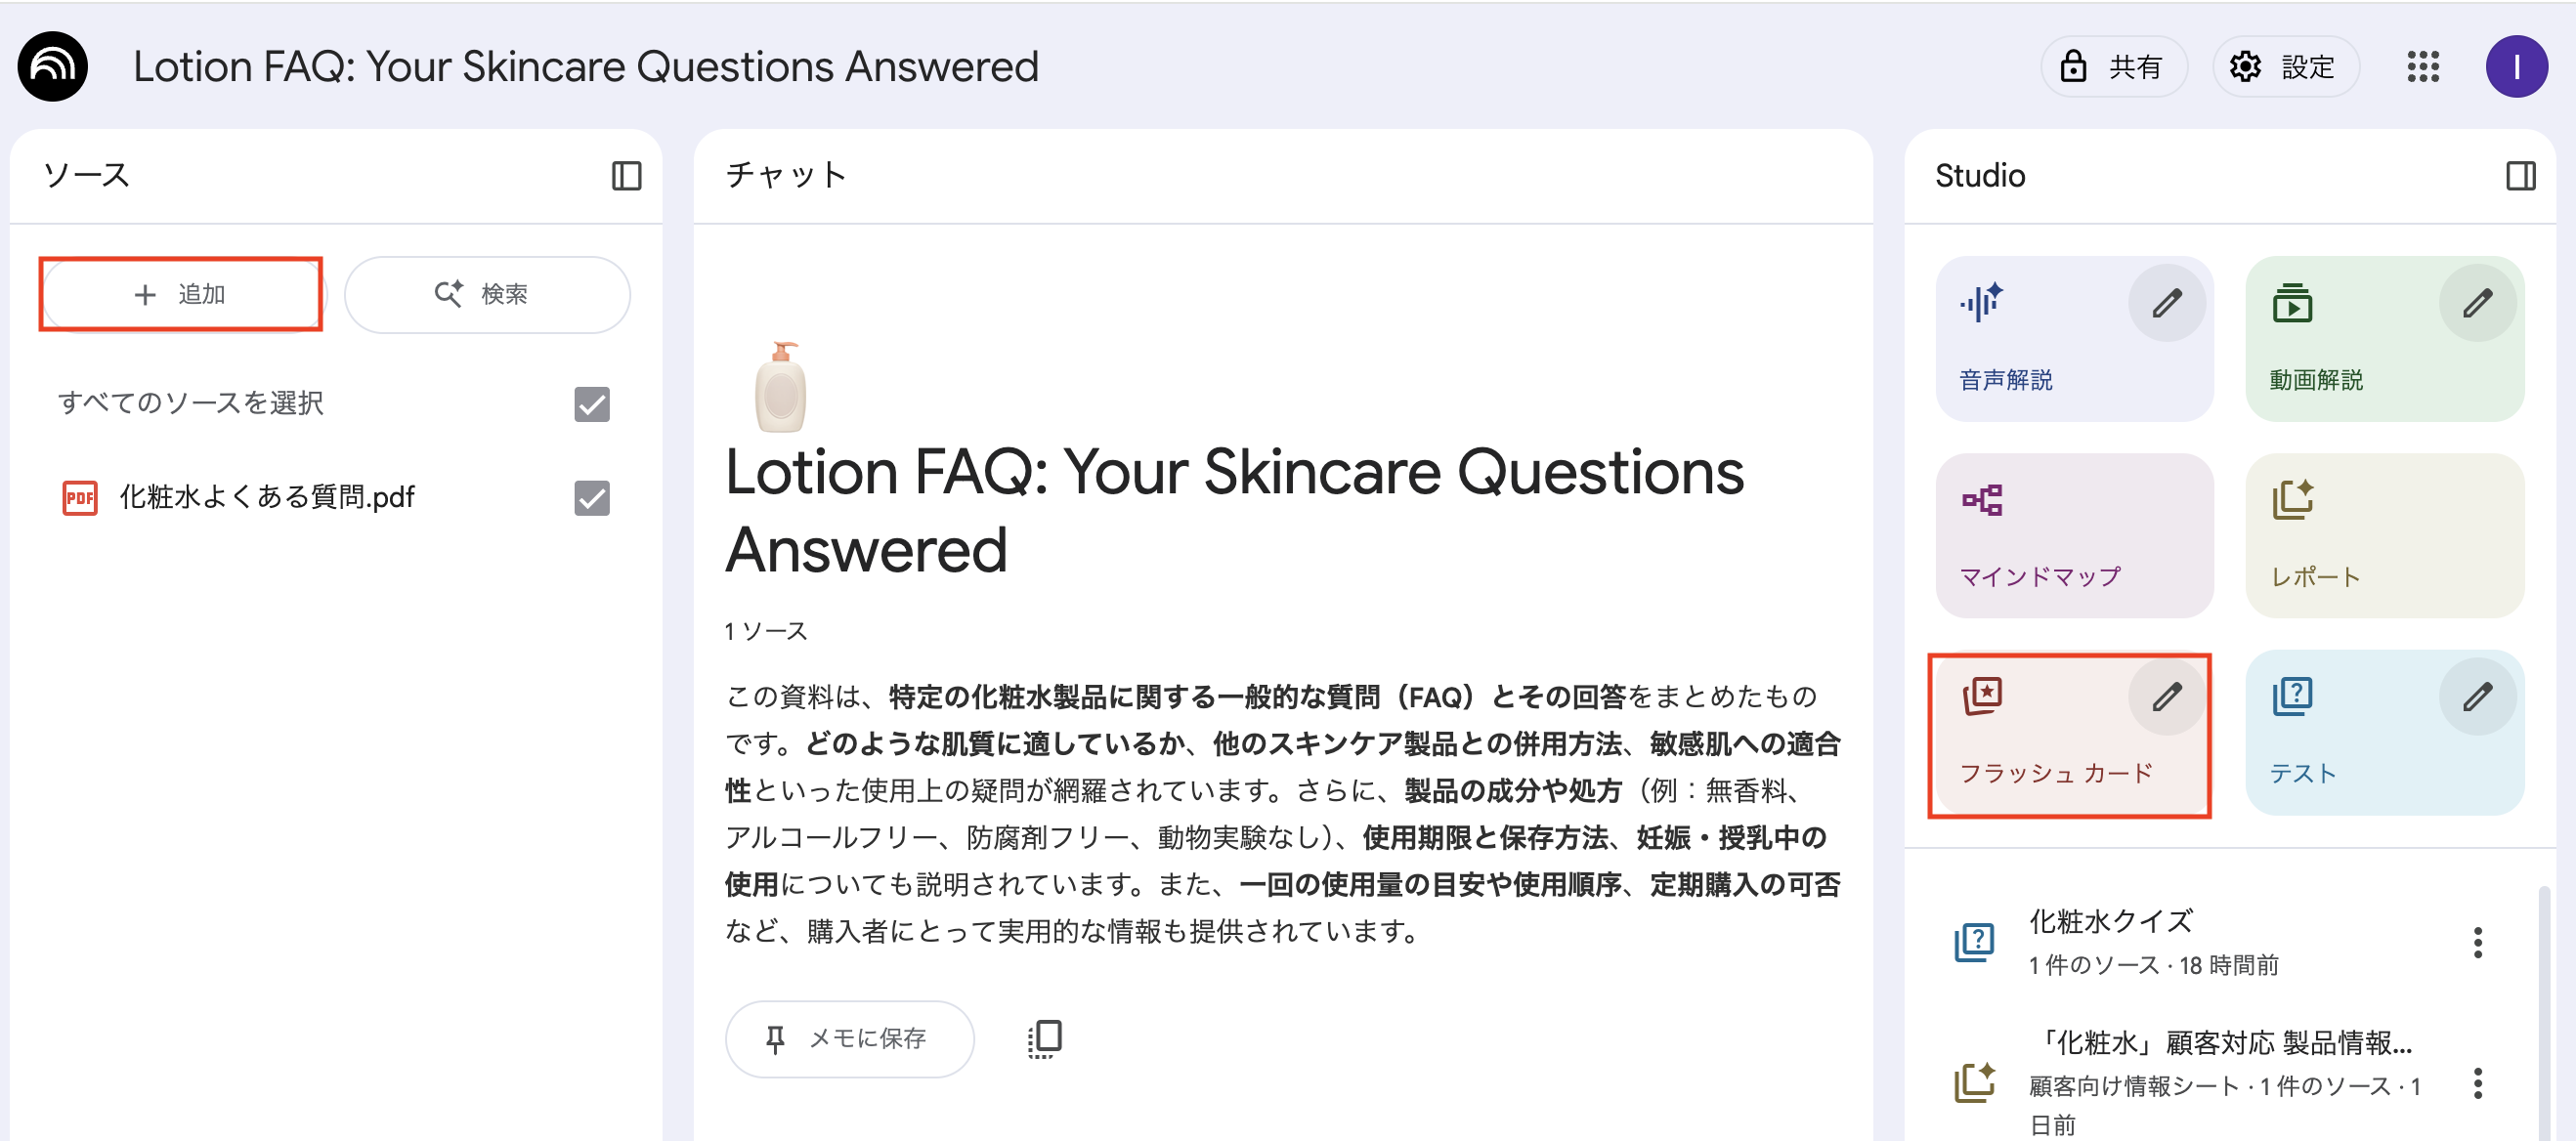The height and width of the screenshot is (1141, 2576).
Task: Click the 追加 source button
Action: point(181,294)
